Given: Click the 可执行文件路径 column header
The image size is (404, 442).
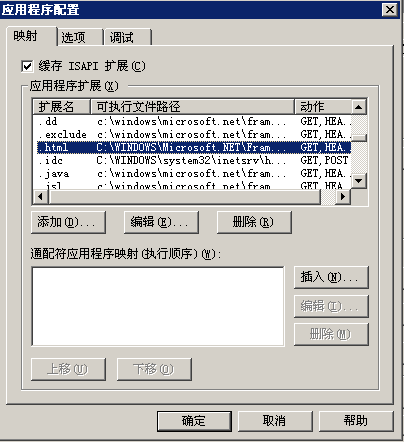Looking at the screenshot, I should 193,107.
